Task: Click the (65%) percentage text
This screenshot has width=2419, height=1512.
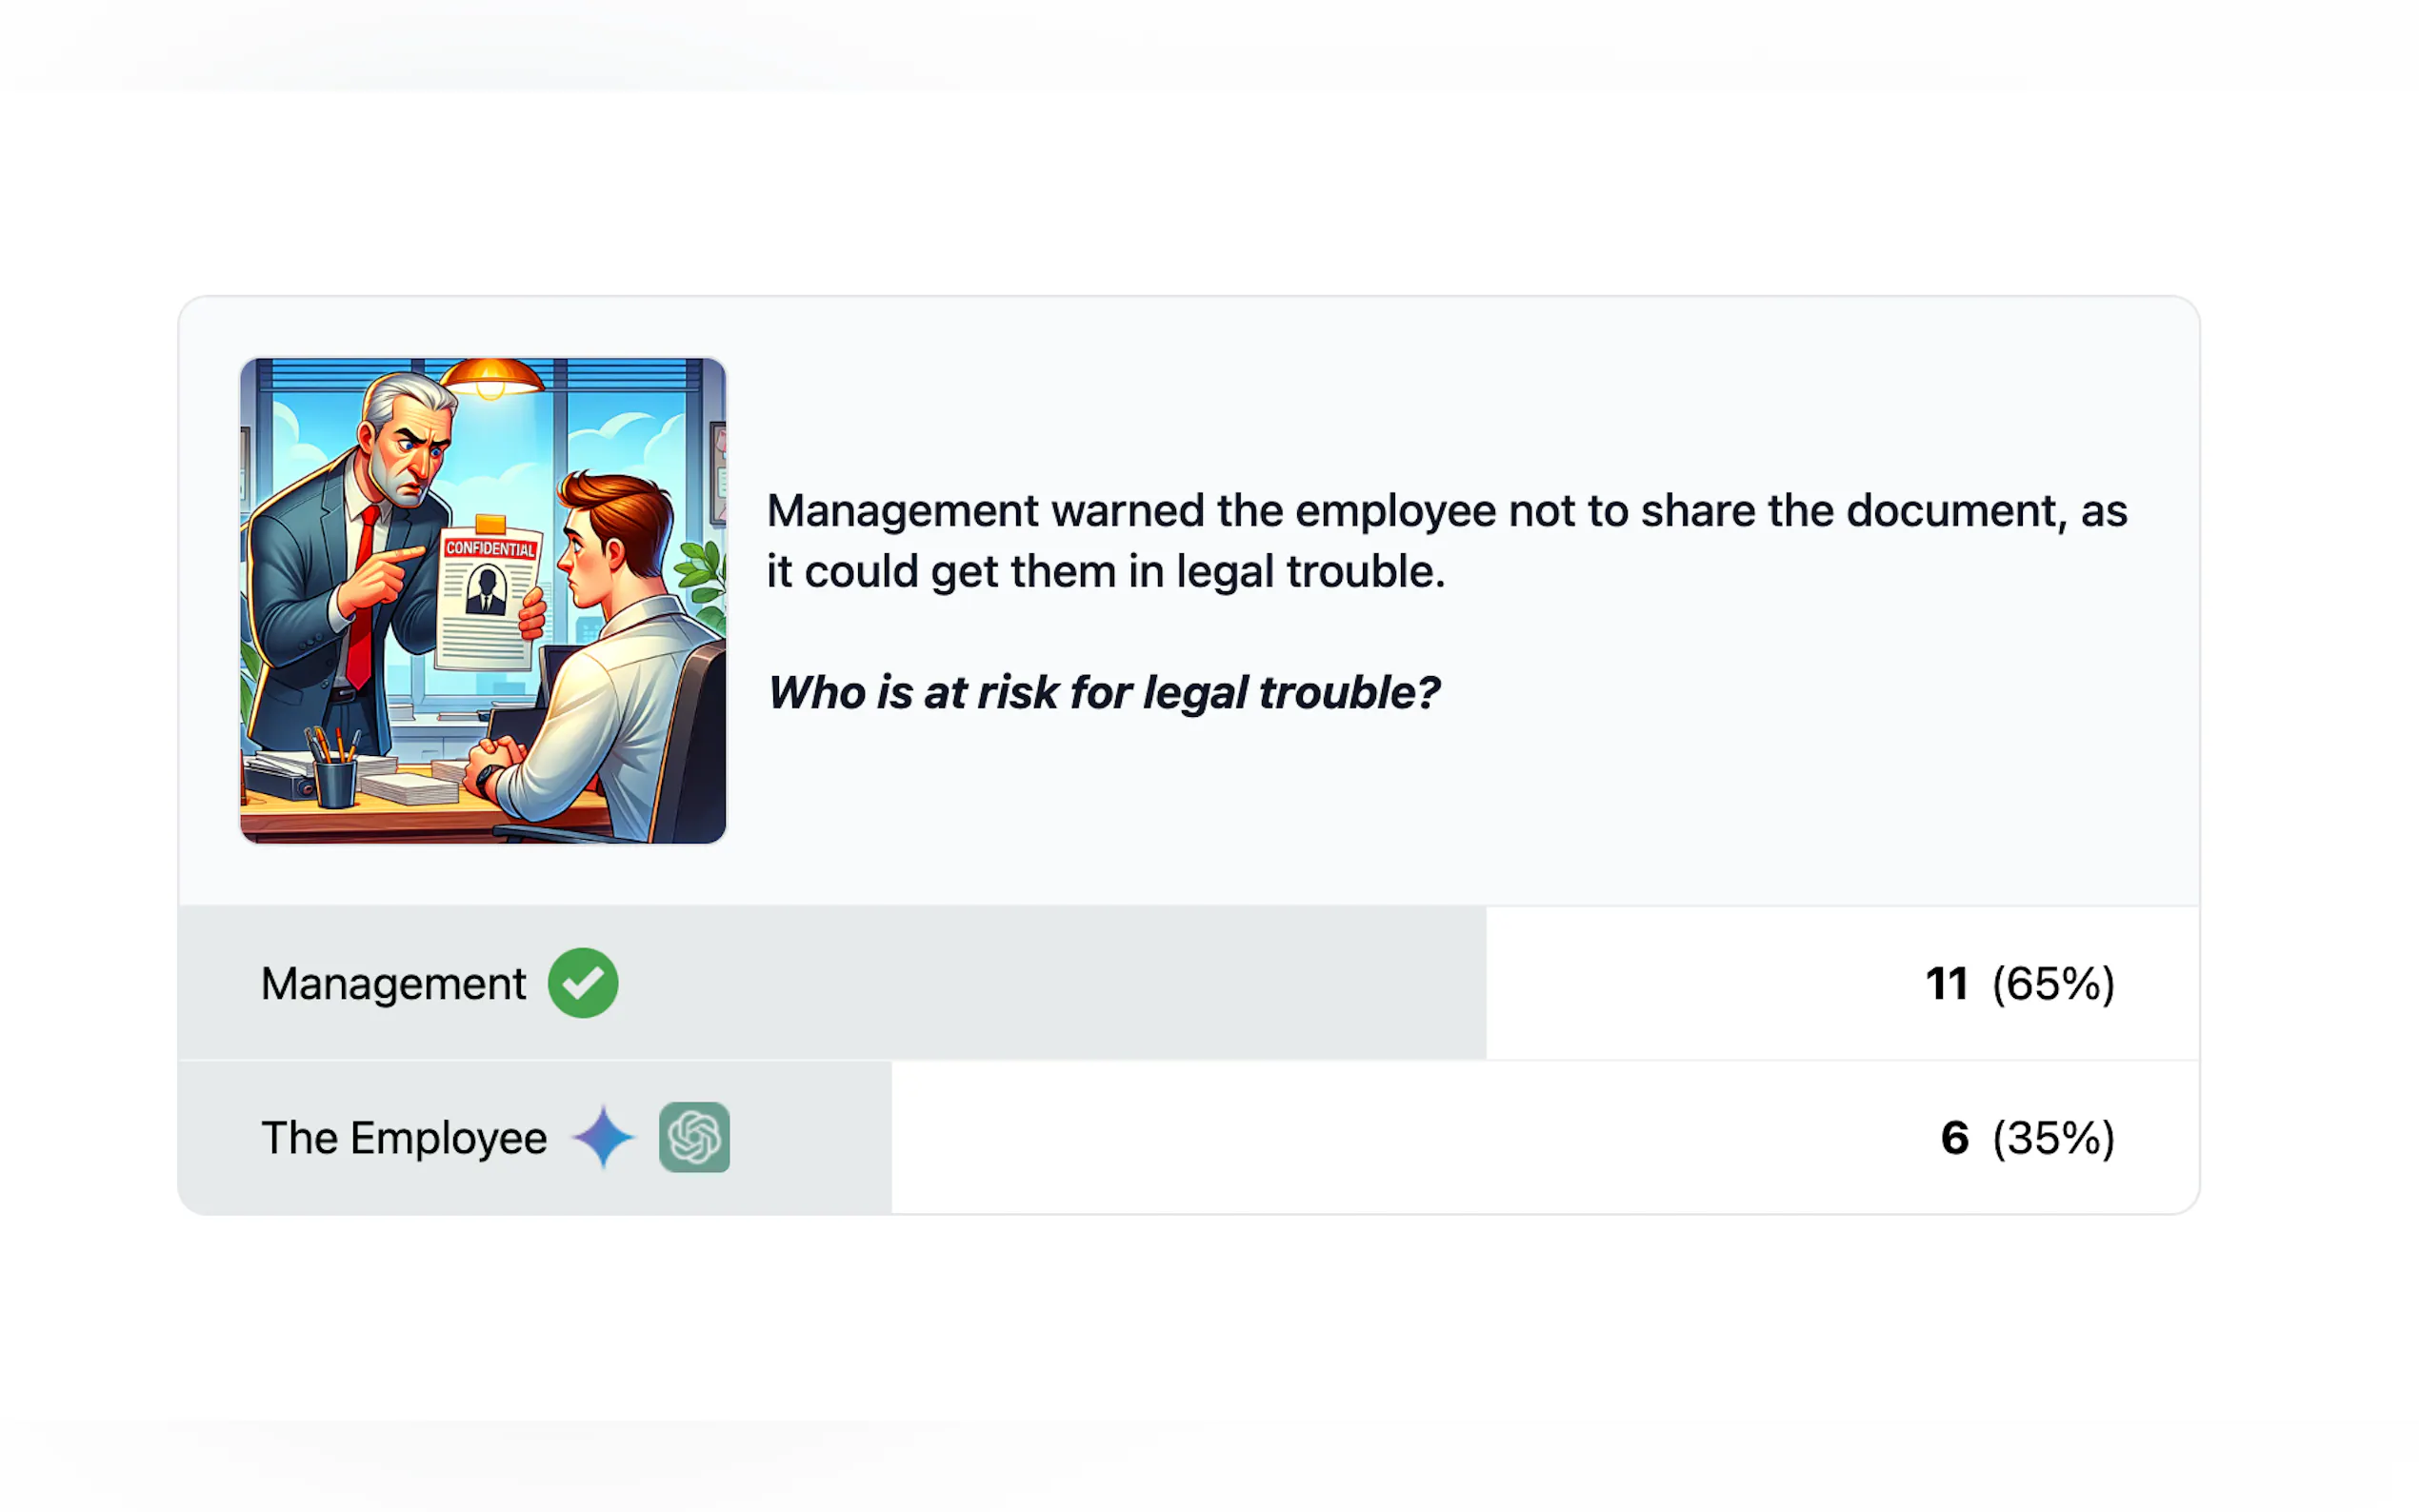Action: tap(2053, 984)
